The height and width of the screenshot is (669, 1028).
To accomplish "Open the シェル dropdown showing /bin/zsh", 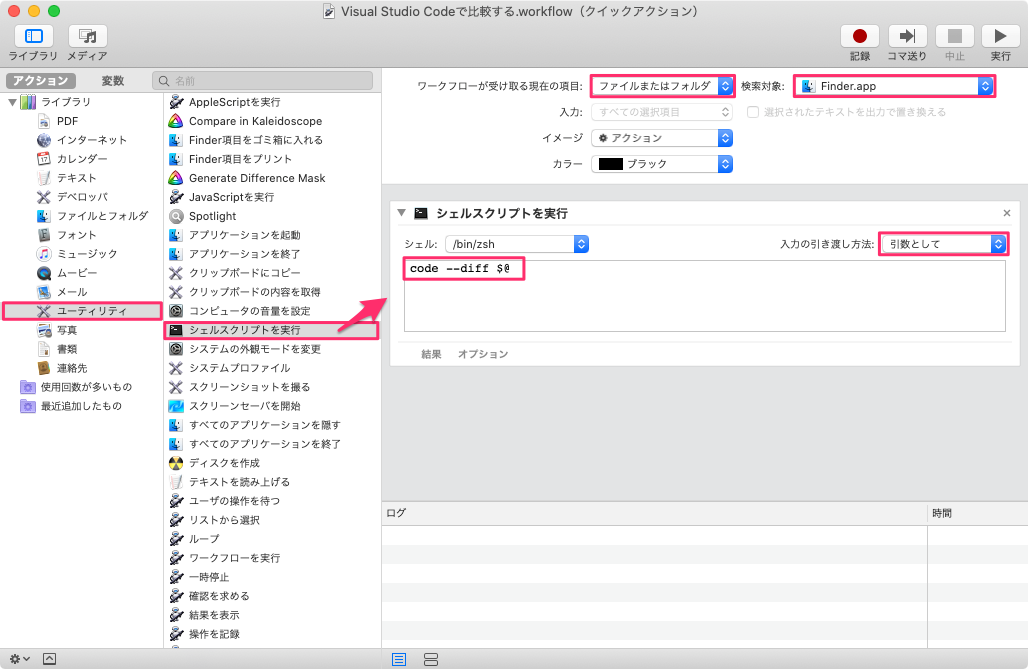I will pos(516,243).
